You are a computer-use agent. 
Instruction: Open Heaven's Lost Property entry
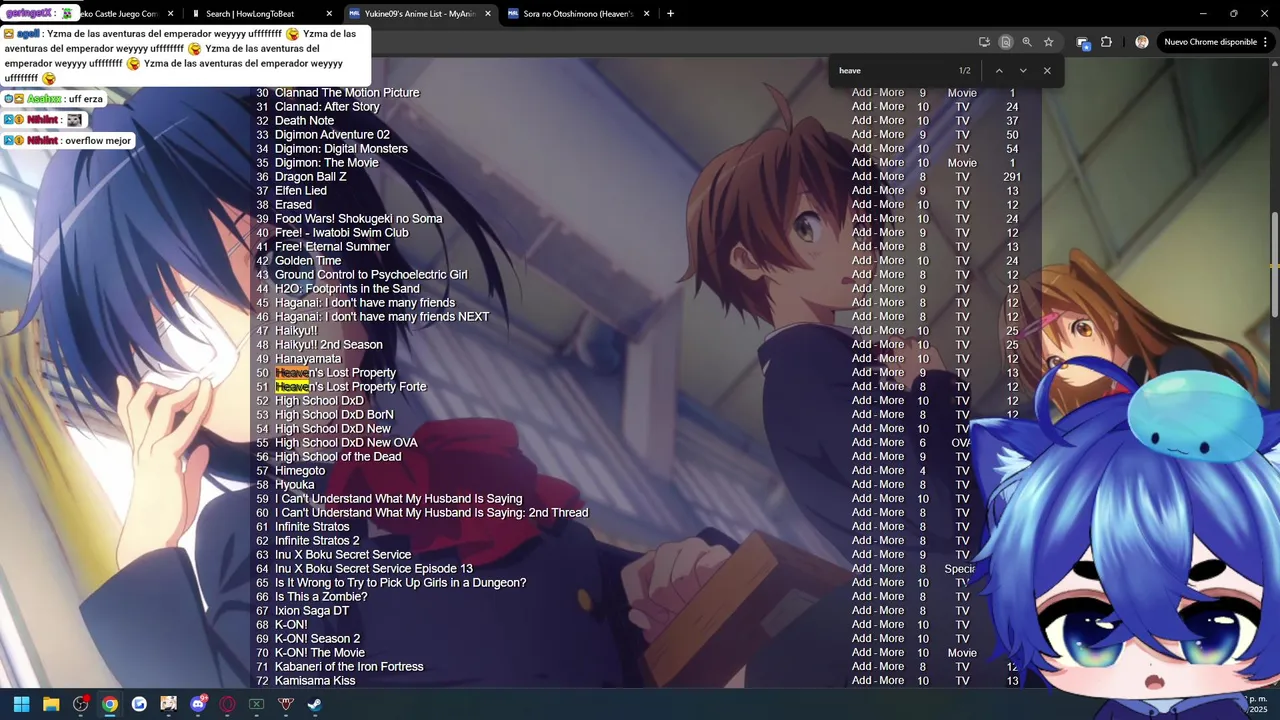(335, 373)
